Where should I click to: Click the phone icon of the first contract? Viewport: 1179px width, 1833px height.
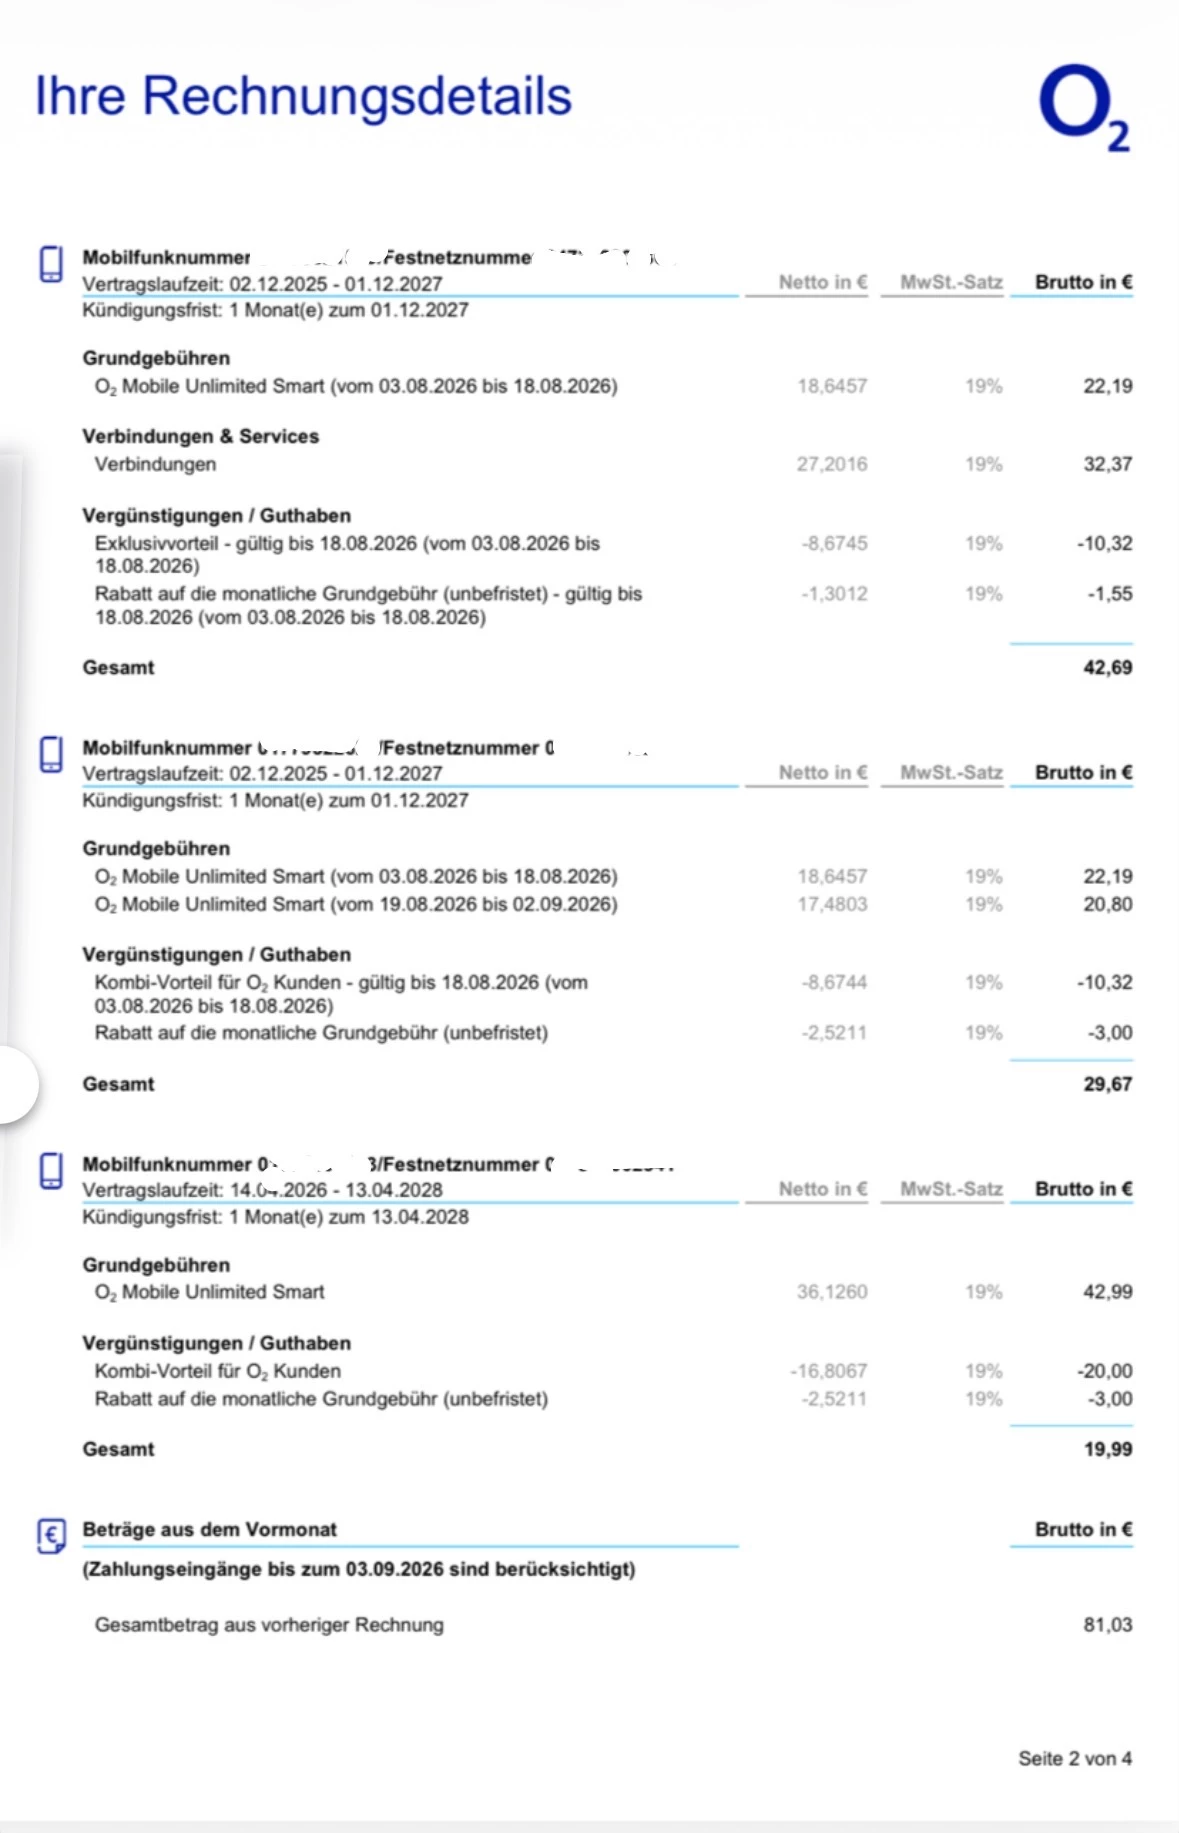tap(51, 265)
